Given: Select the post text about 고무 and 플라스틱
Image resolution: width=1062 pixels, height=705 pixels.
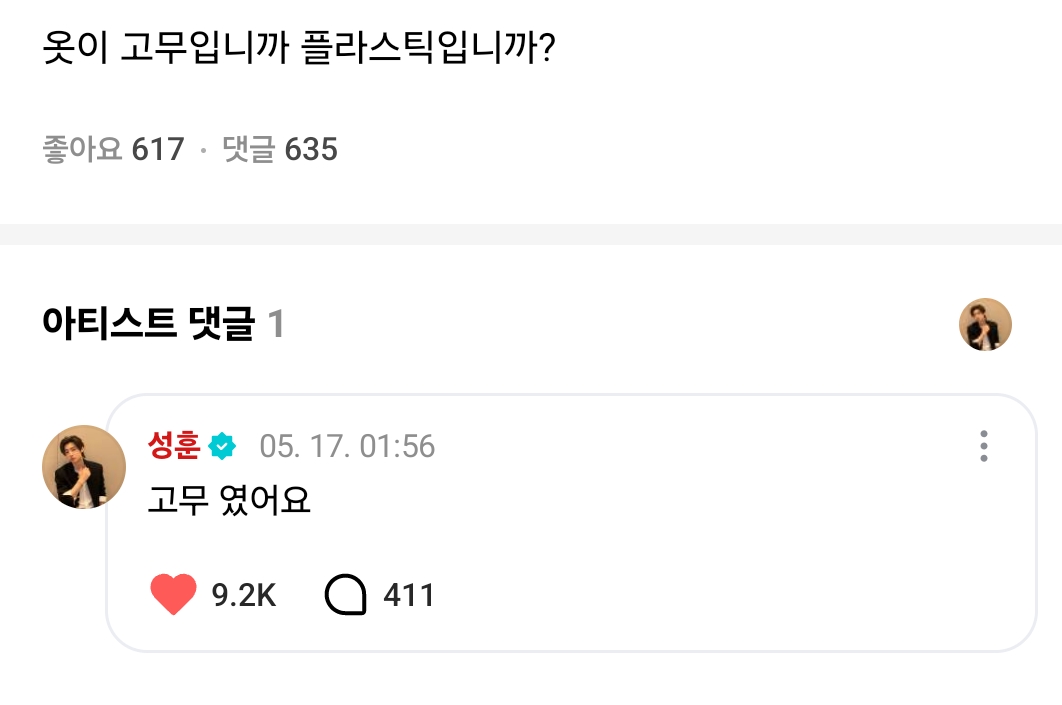Looking at the screenshot, I should pos(298,49).
